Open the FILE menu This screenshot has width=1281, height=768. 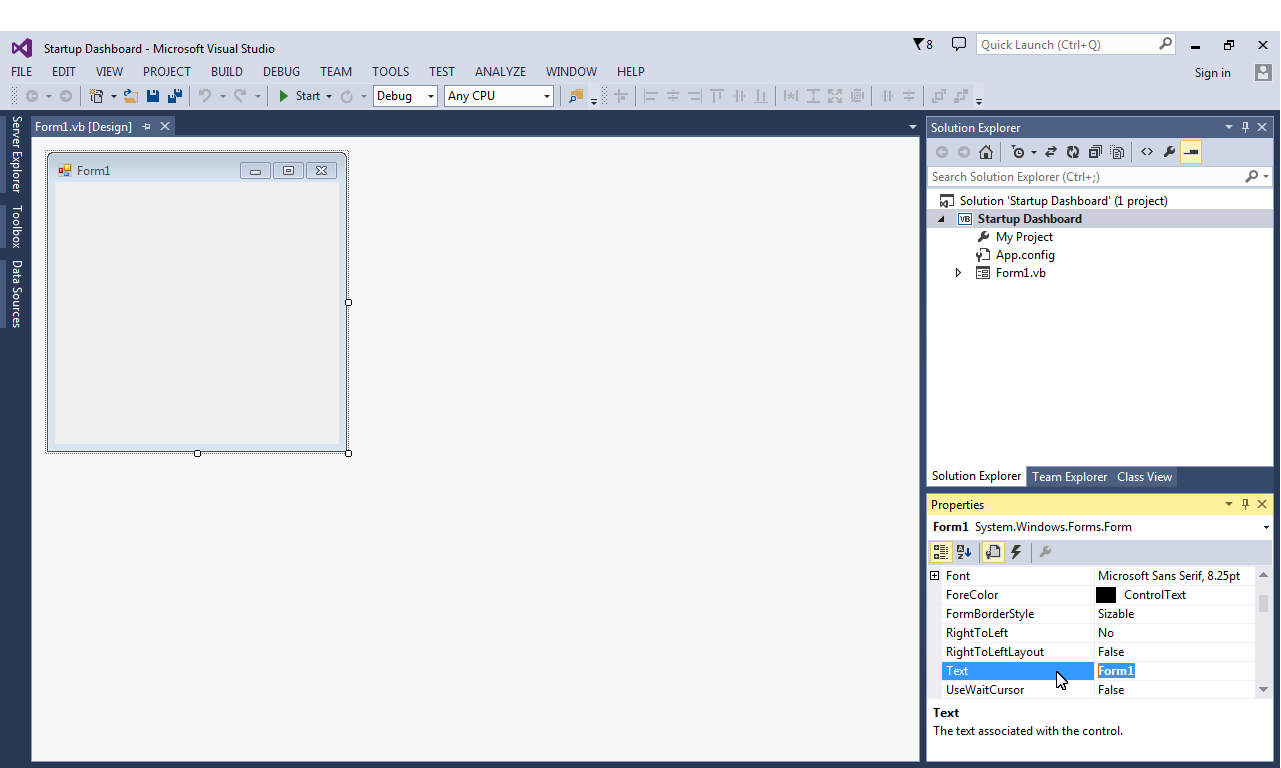click(22, 72)
